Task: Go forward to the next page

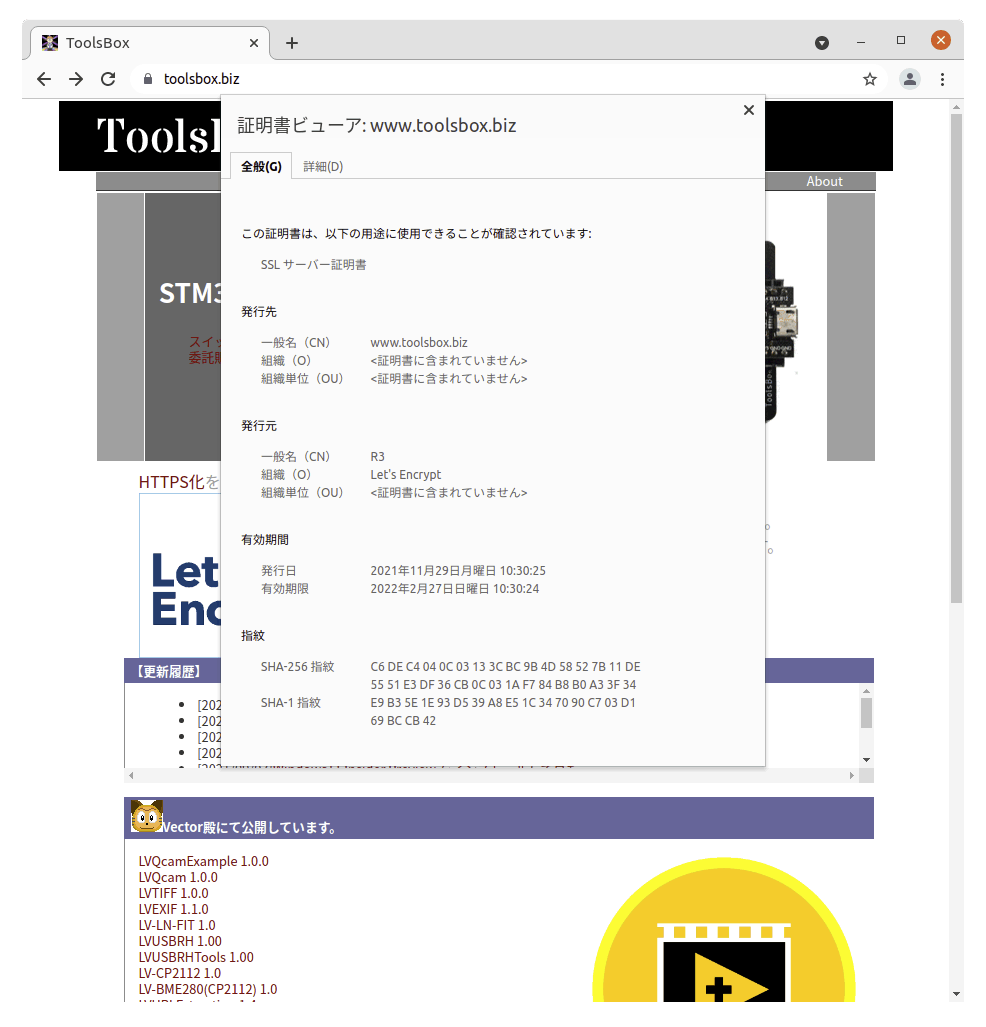Action: (x=76, y=79)
